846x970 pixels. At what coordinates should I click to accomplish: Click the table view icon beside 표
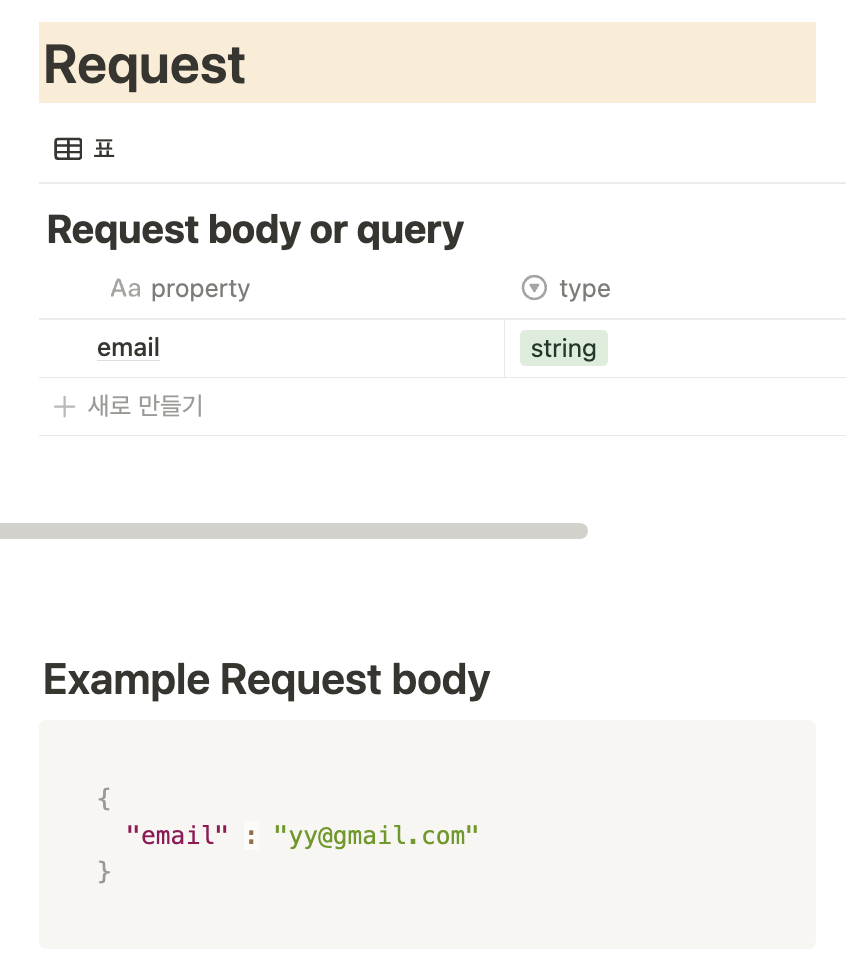[68, 150]
